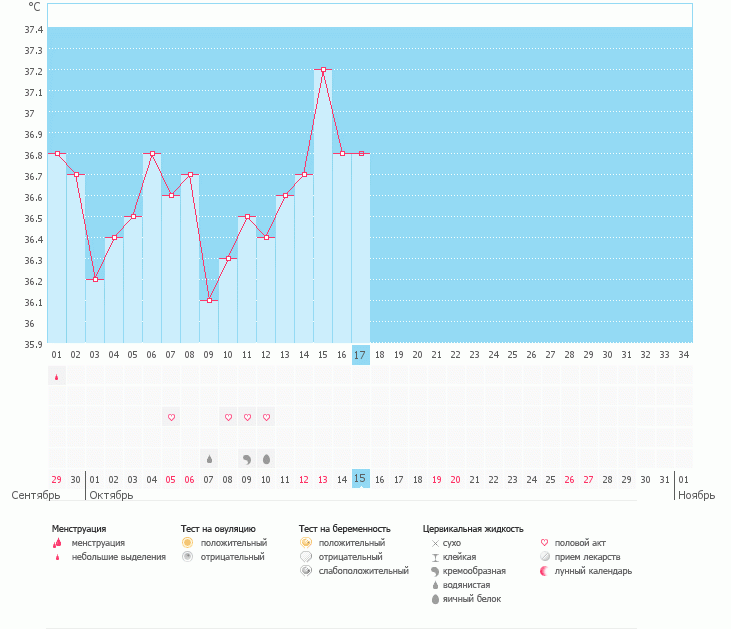Viewport: 731px width, 629px height.
Task: Select highlighted cycle day 17 on axis
Action: (x=361, y=354)
